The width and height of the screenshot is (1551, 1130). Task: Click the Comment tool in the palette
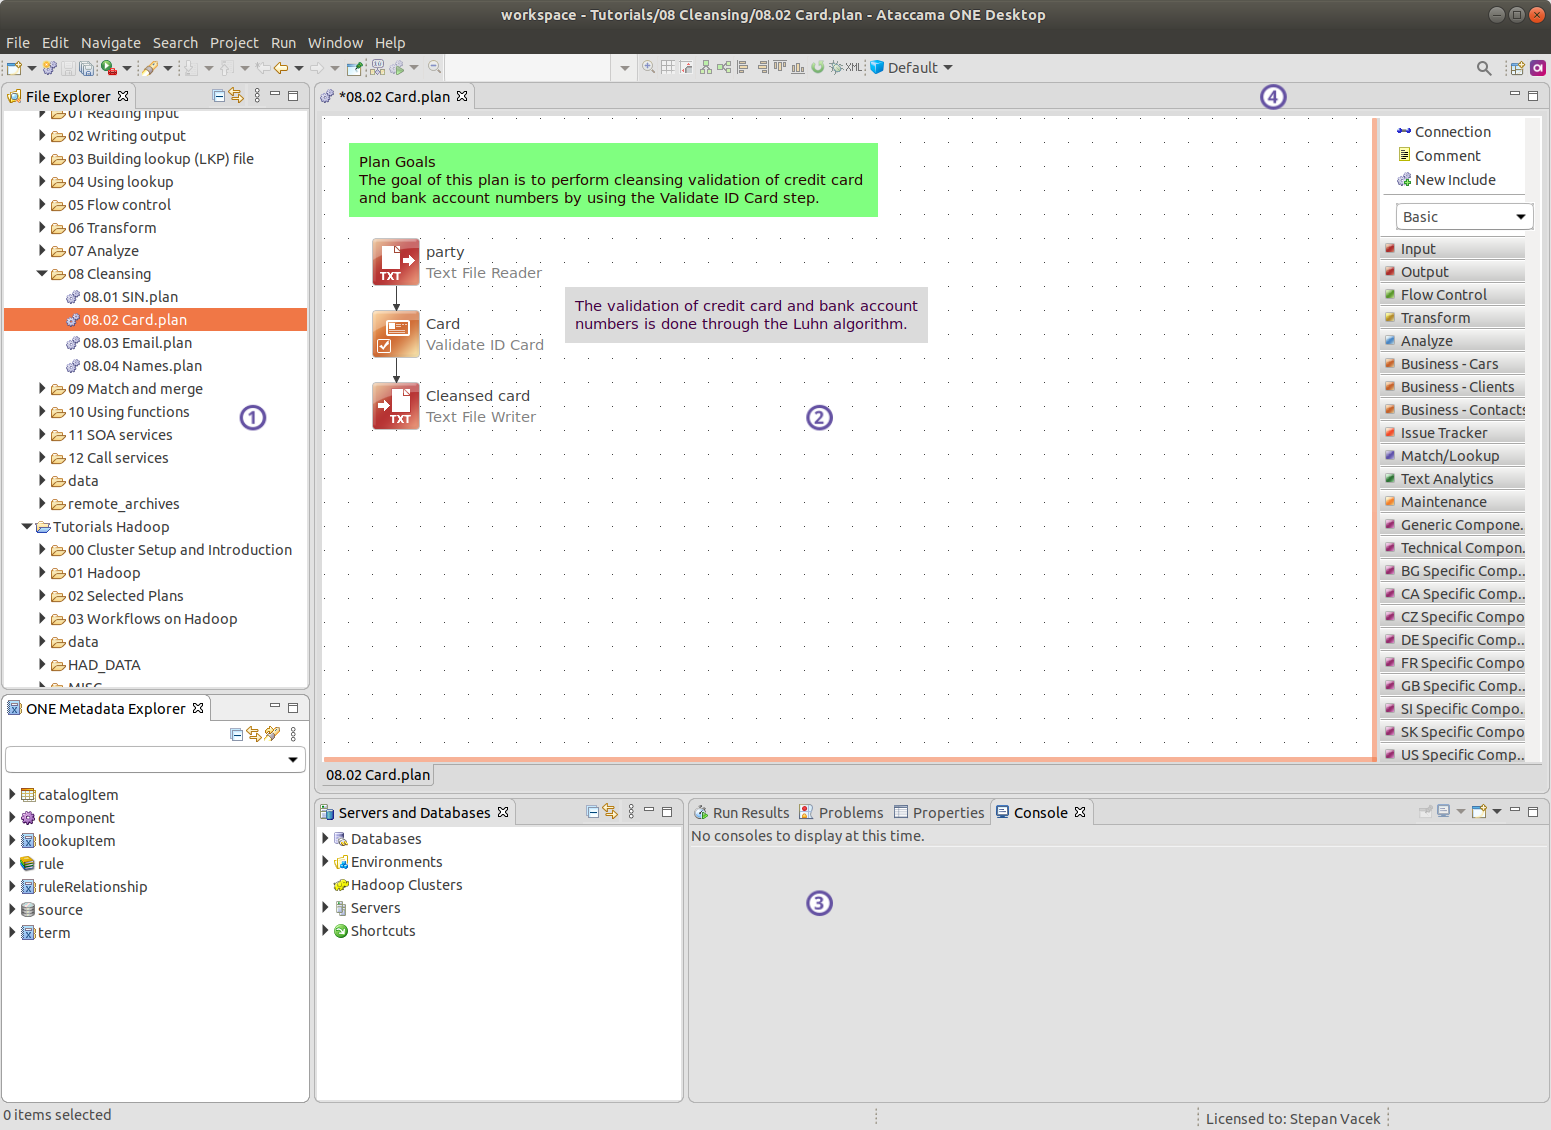1446,155
